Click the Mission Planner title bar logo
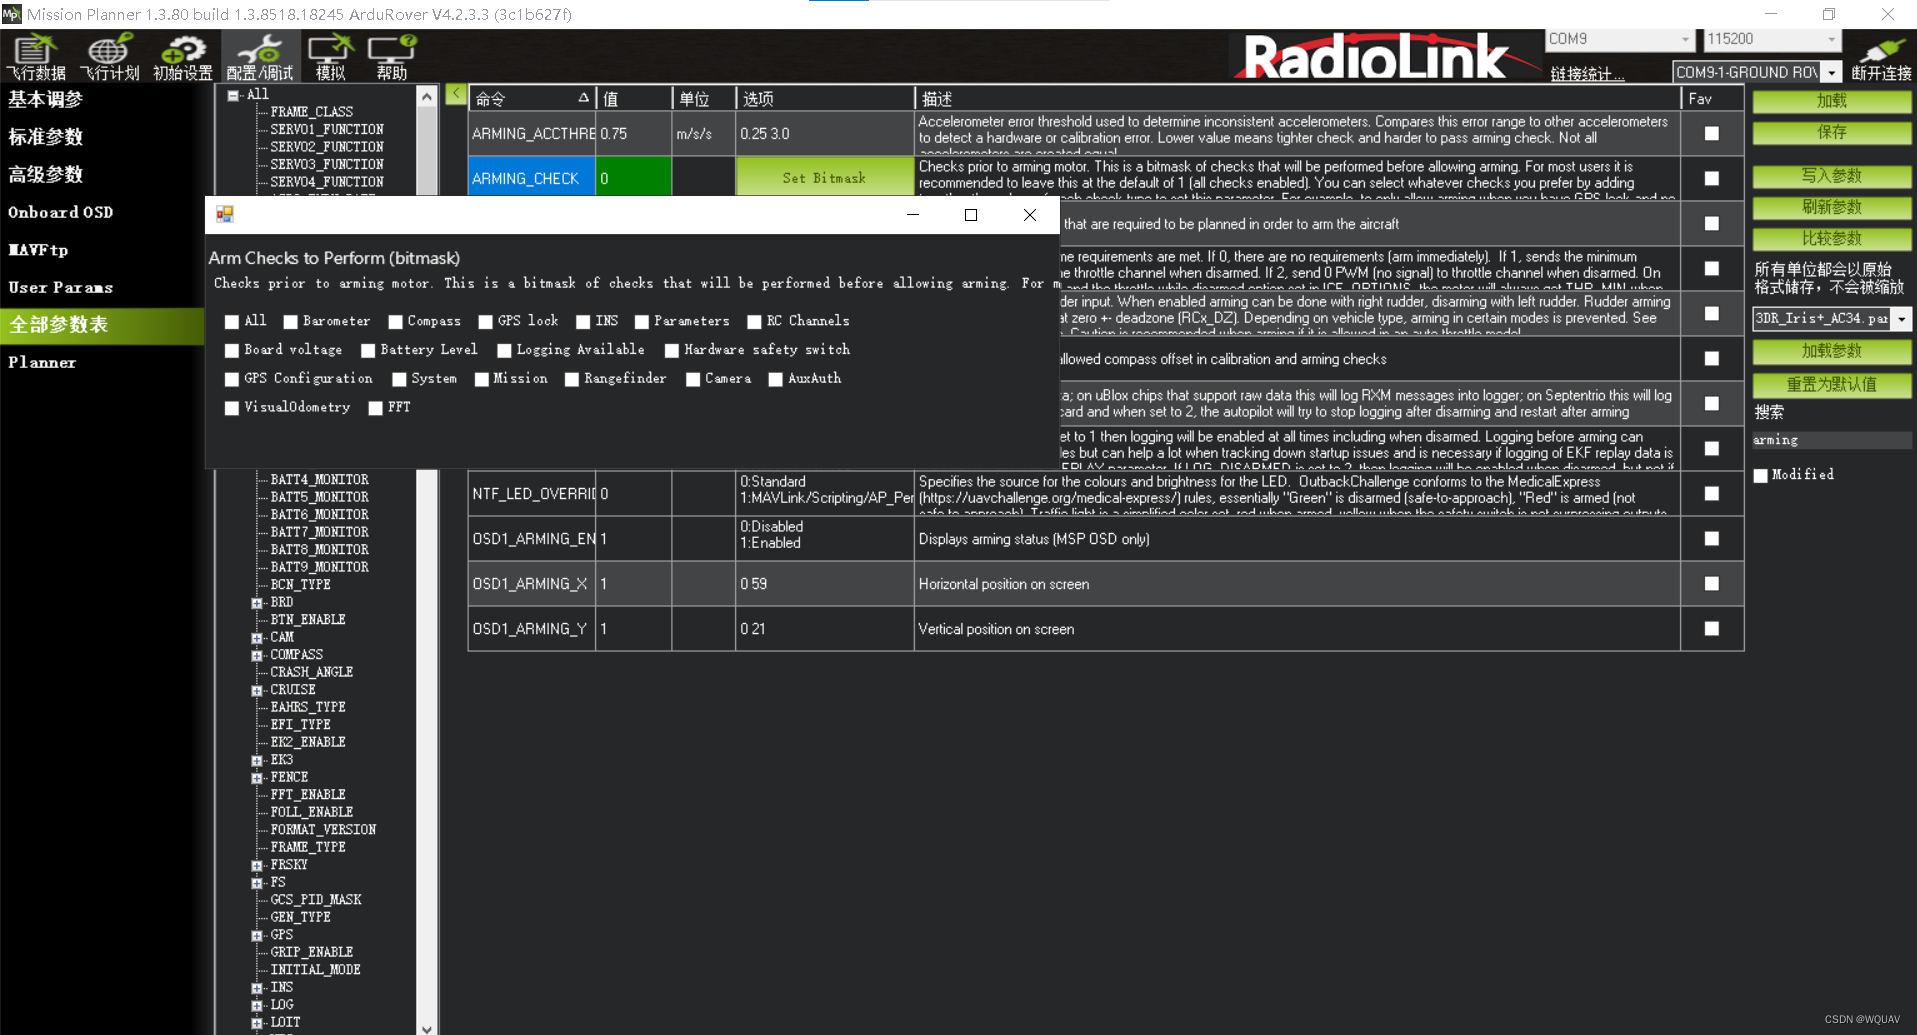 (11, 14)
